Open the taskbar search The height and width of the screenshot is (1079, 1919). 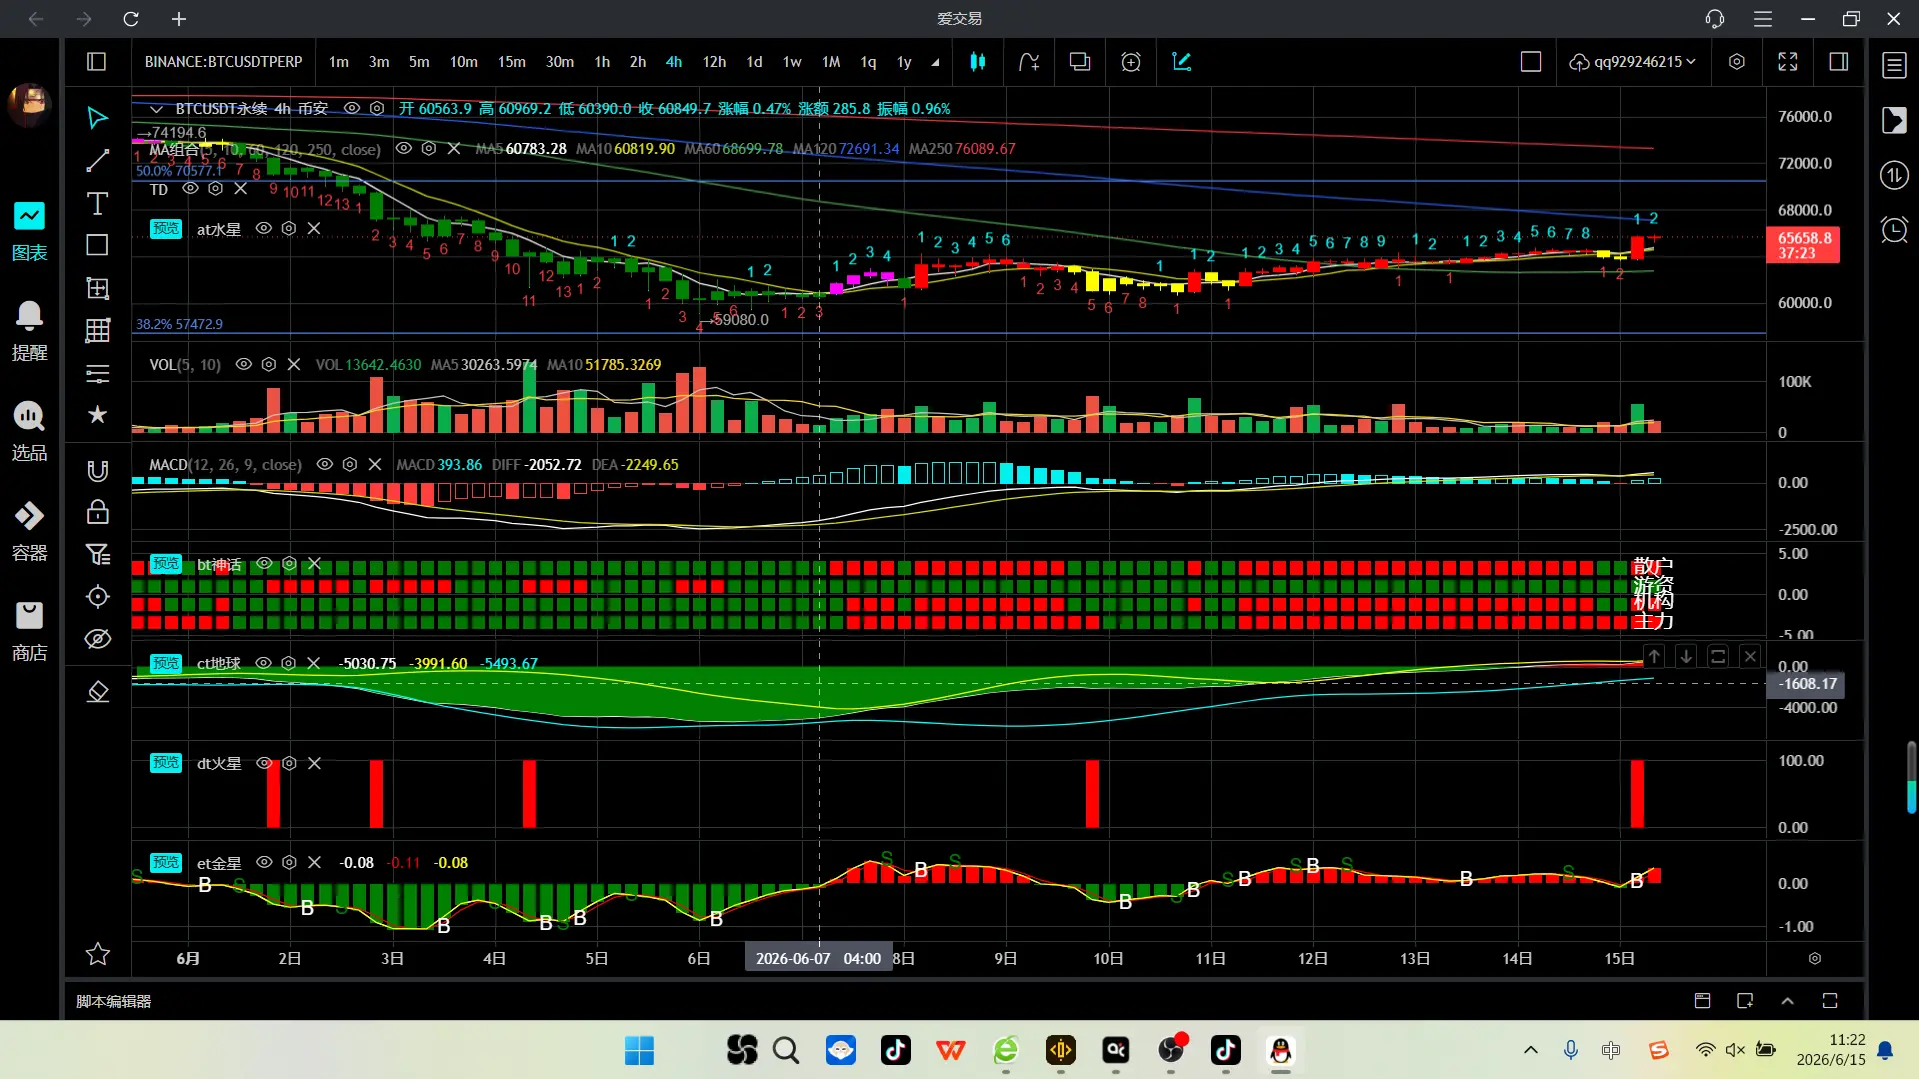pos(786,1050)
